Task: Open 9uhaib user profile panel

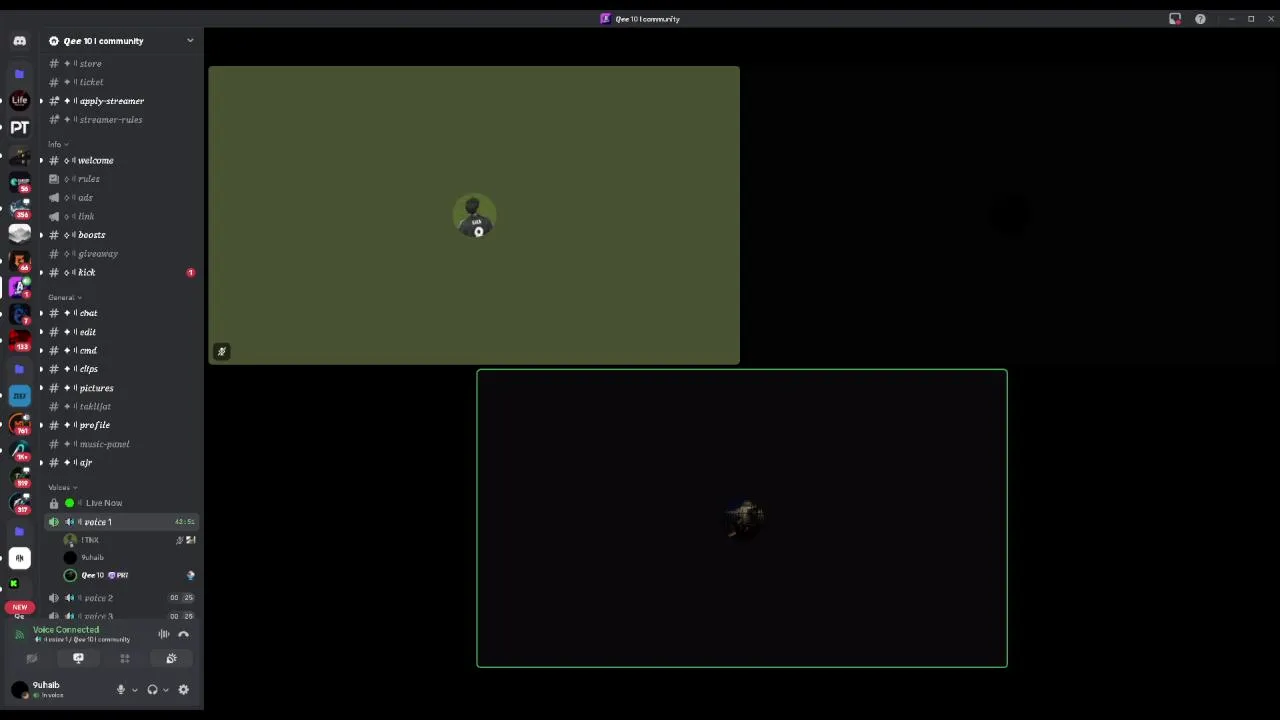Action: [x=58, y=689]
